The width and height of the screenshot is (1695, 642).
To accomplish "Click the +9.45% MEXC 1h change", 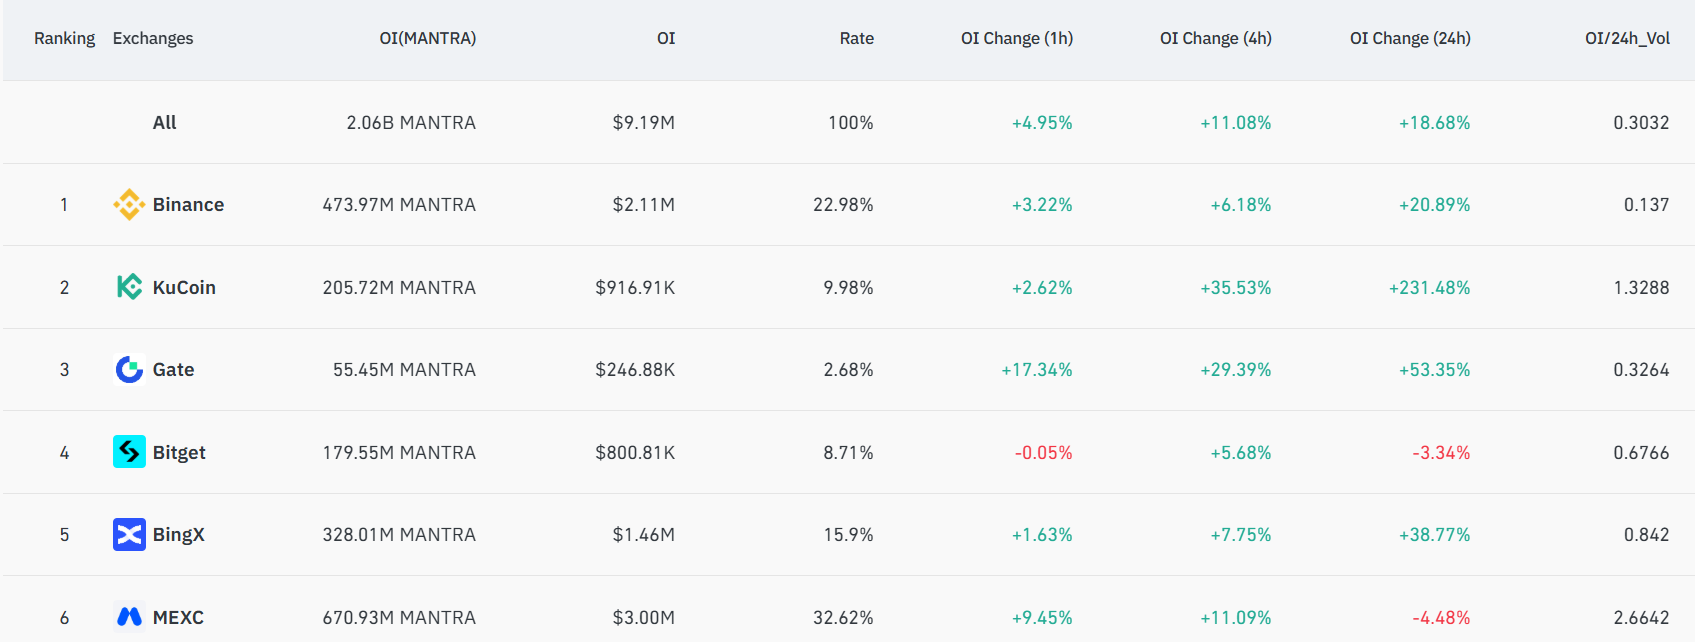I will click(x=1042, y=617).
